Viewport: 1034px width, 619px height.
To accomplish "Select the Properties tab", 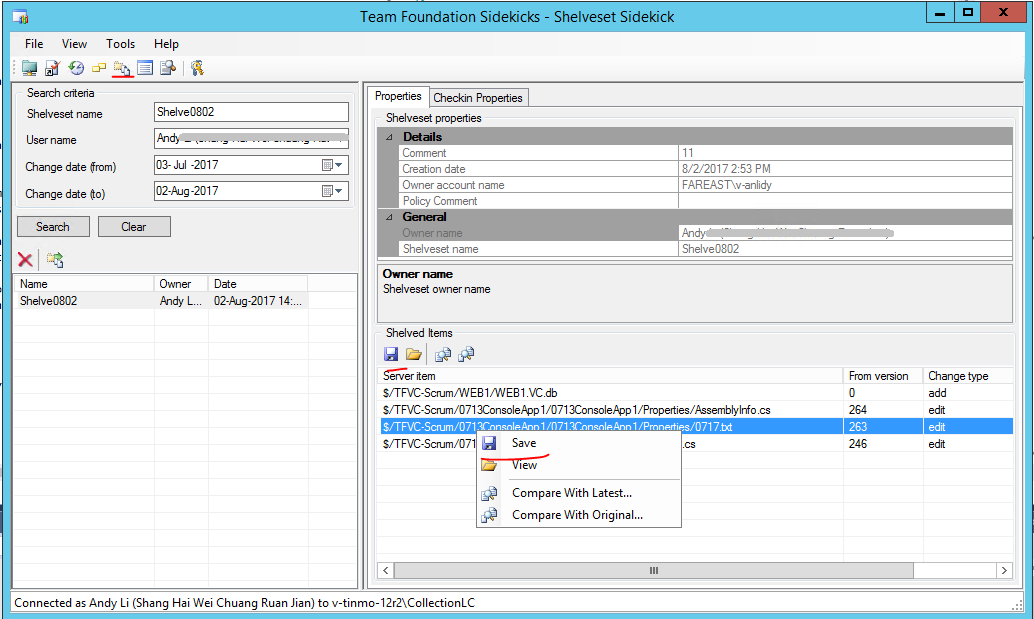I will click(398, 96).
